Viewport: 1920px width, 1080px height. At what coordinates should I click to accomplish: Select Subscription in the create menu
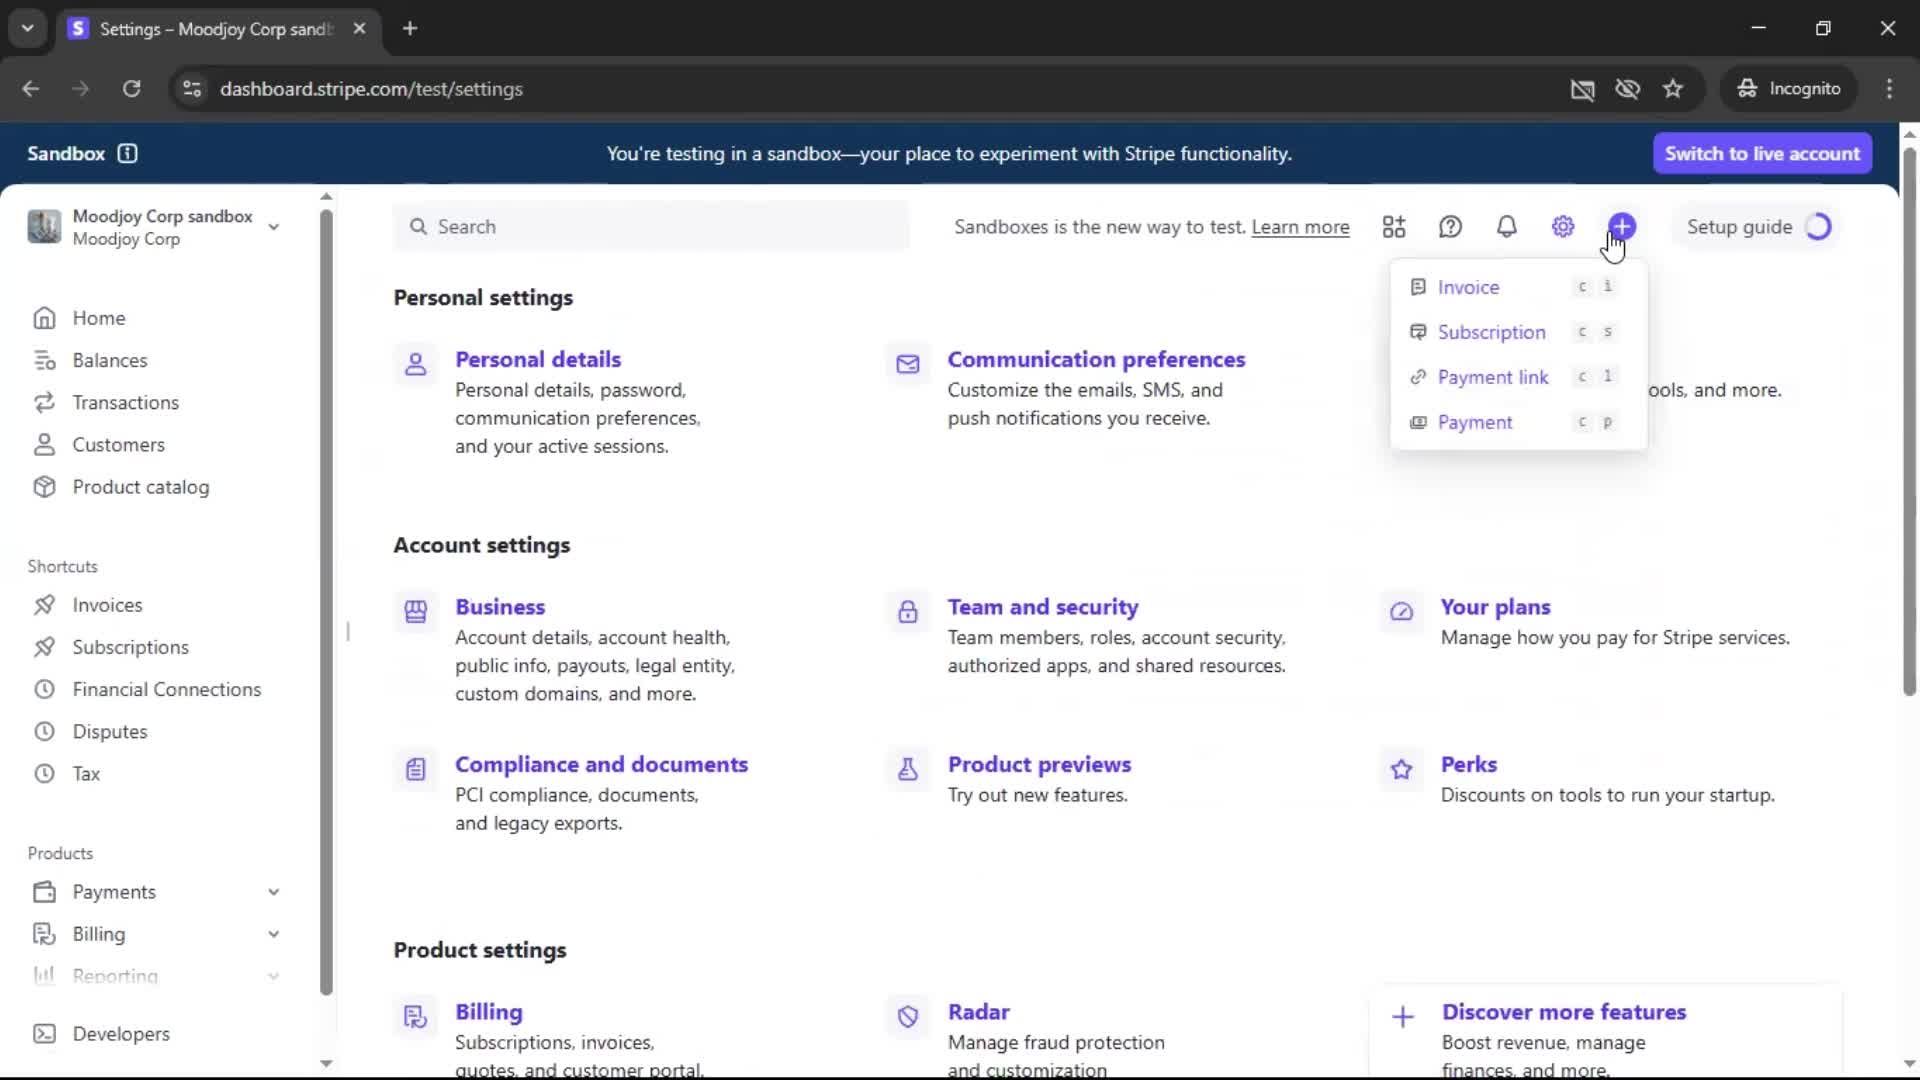tap(1491, 332)
